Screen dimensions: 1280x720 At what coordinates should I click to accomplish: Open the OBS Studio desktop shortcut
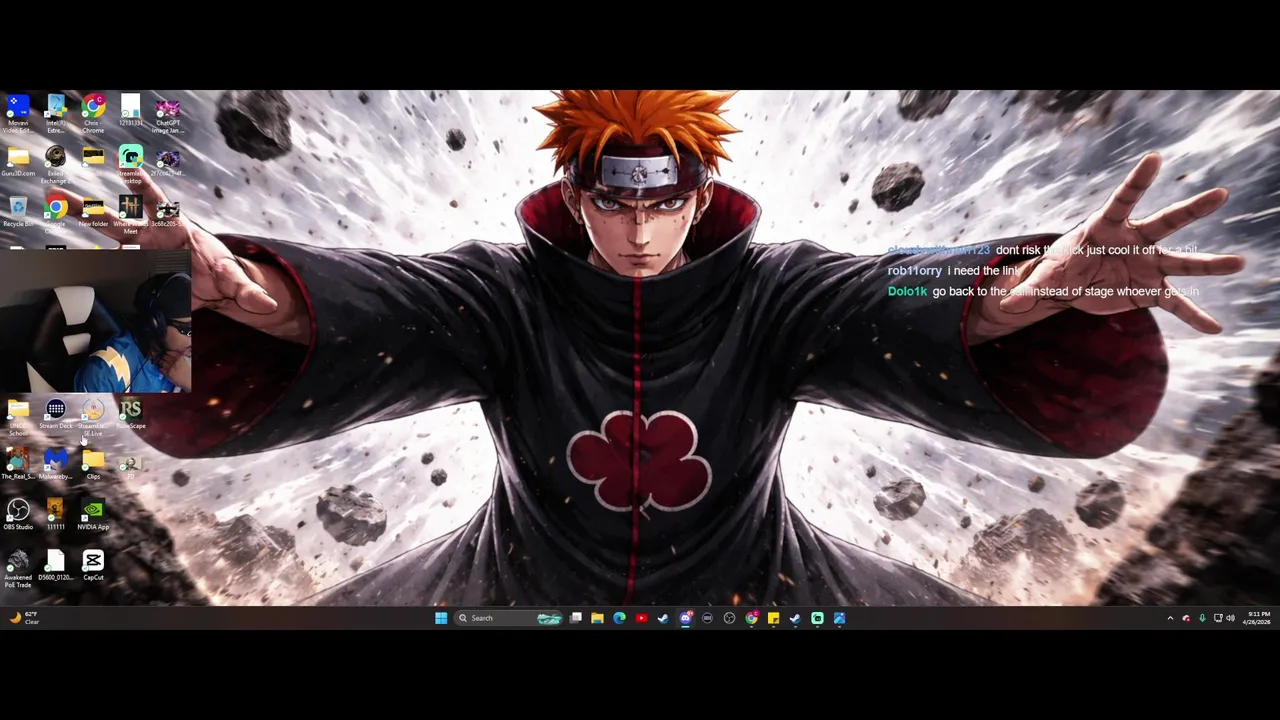(x=18, y=515)
